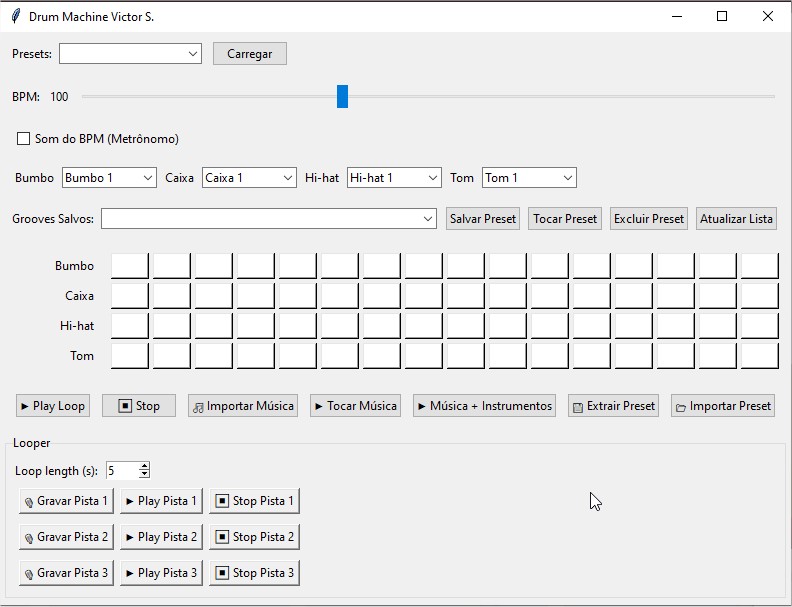This screenshot has width=792, height=607.
Task: Click the Salvar Preset button
Action: (x=483, y=219)
